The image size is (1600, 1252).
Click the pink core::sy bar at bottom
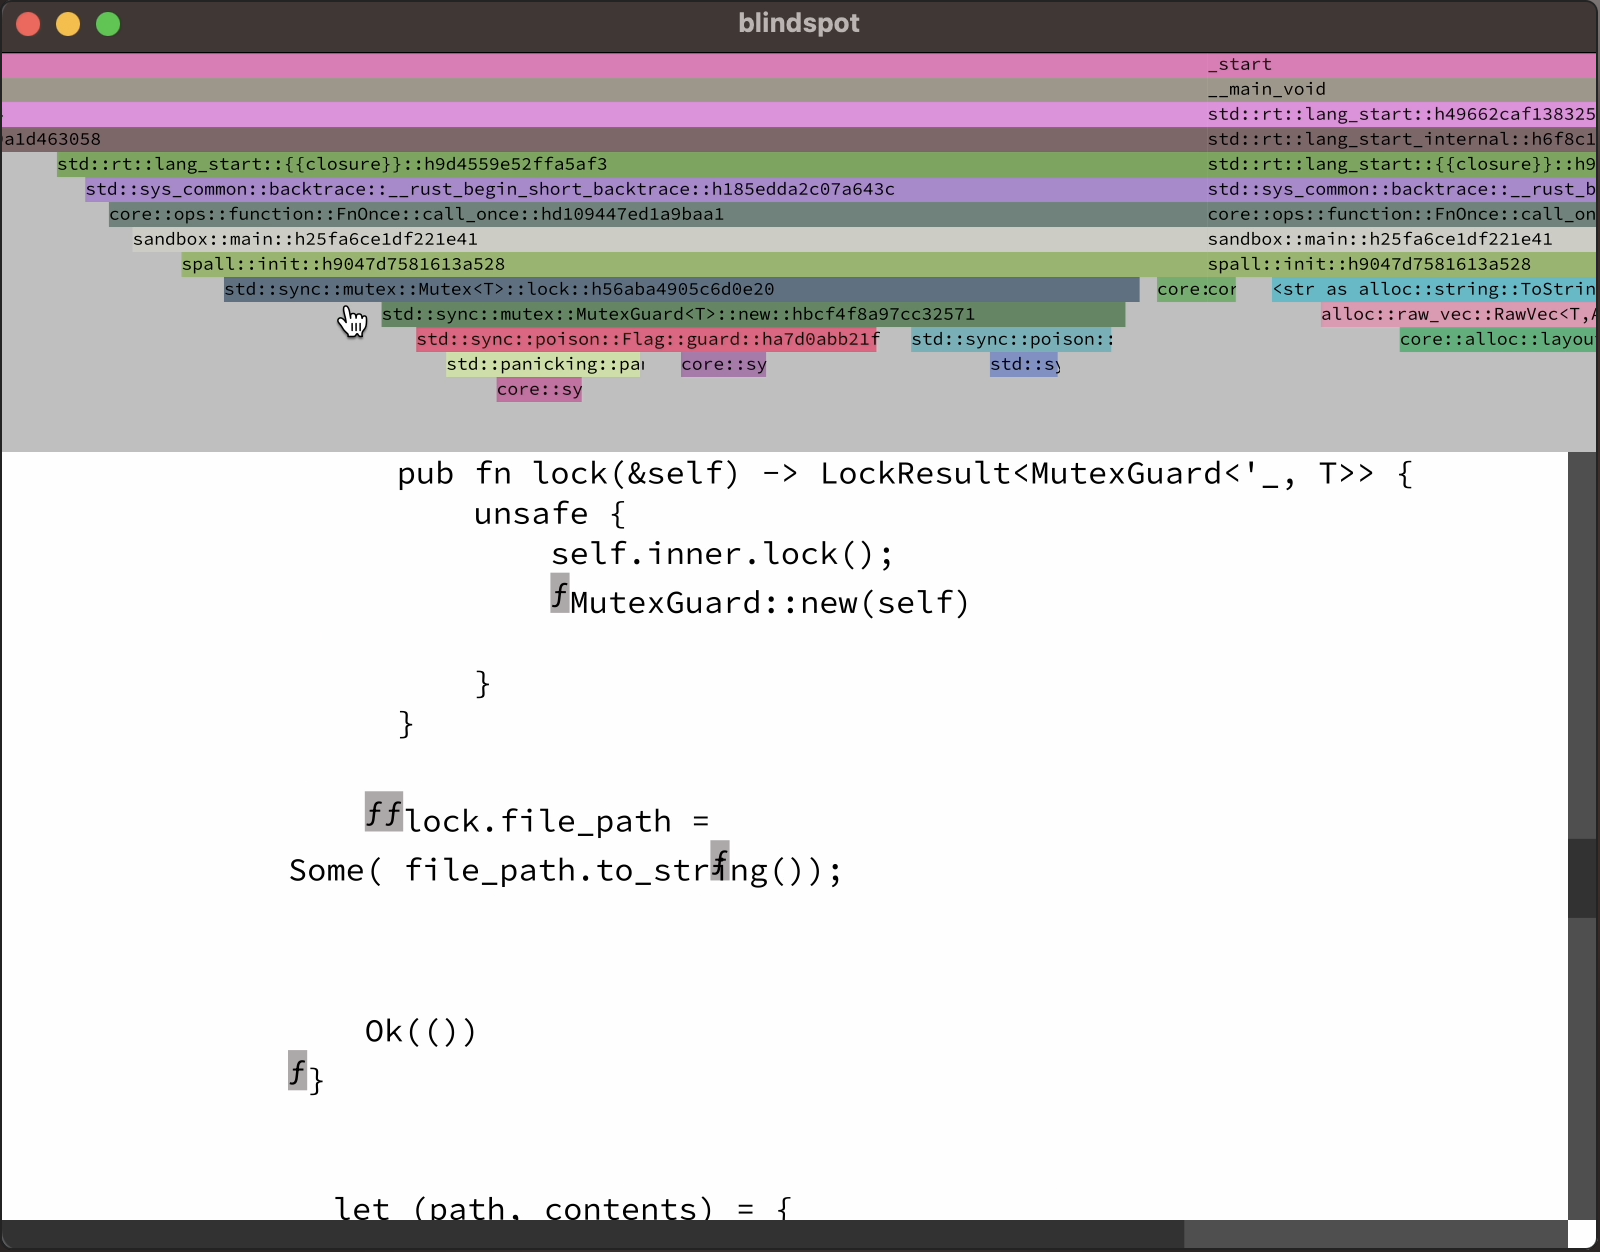(x=539, y=390)
